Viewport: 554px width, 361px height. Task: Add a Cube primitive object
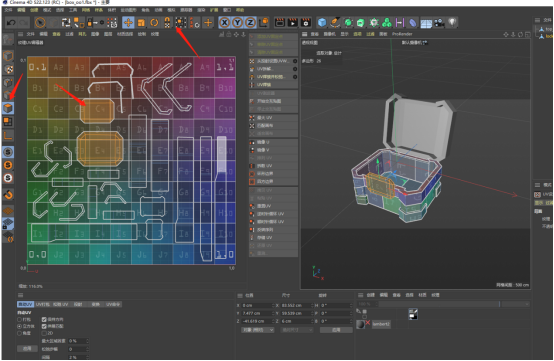point(322,23)
